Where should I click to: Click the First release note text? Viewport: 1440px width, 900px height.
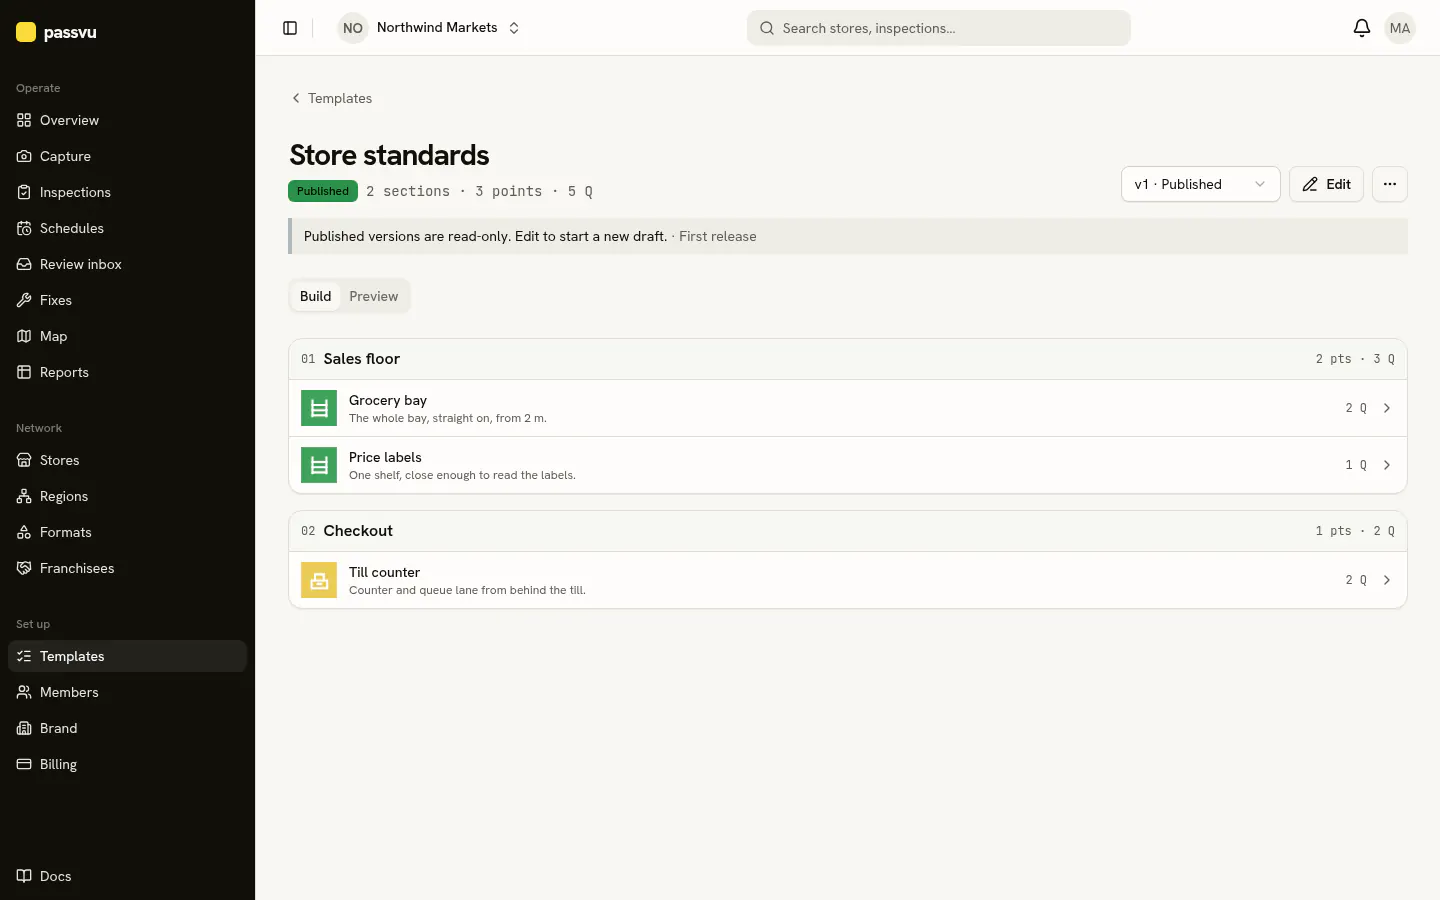pos(717,236)
